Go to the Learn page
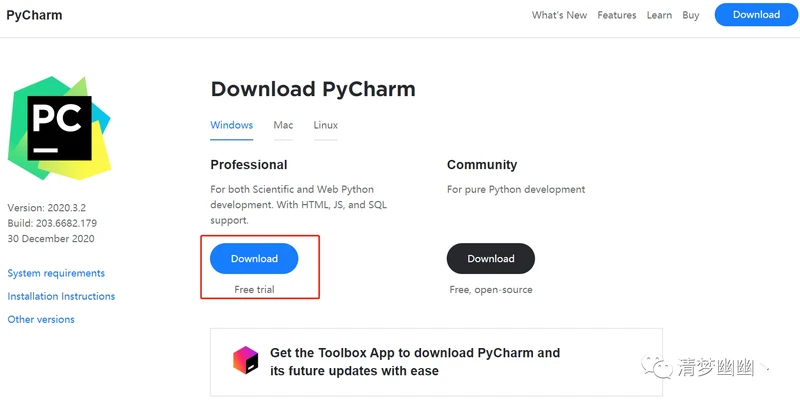 point(659,15)
